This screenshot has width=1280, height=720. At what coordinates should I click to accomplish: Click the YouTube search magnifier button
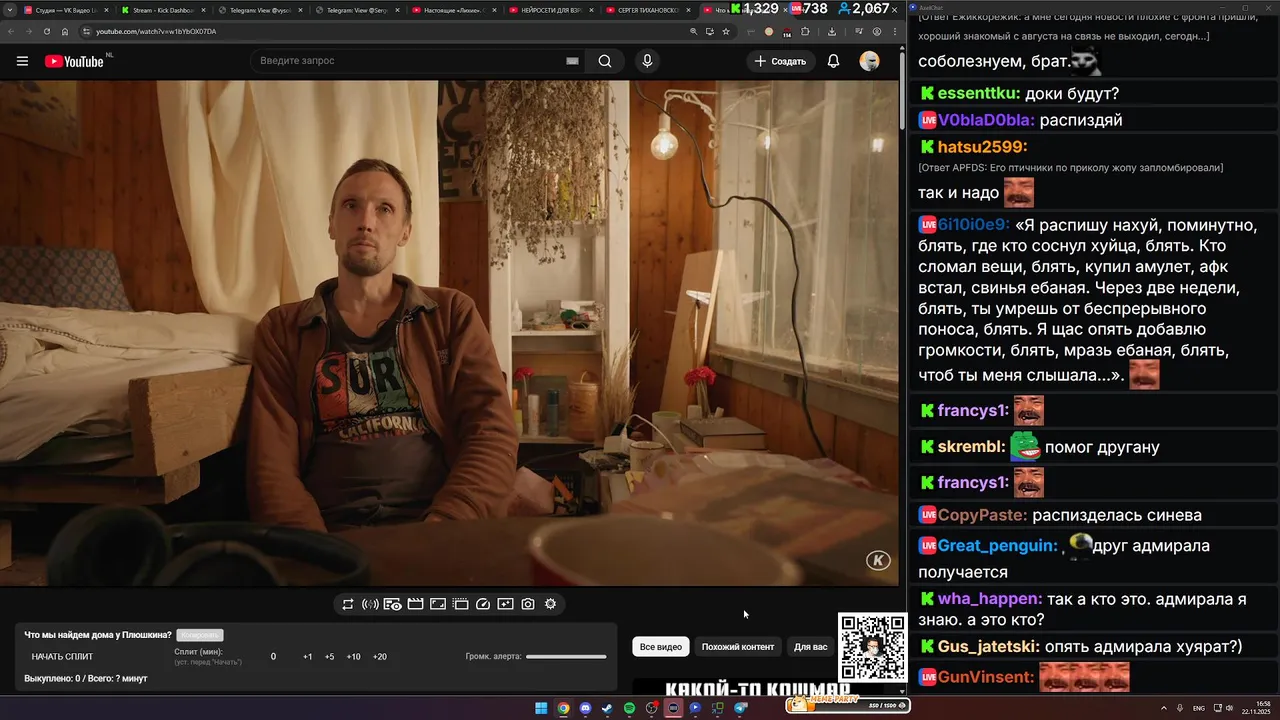pyautogui.click(x=605, y=61)
